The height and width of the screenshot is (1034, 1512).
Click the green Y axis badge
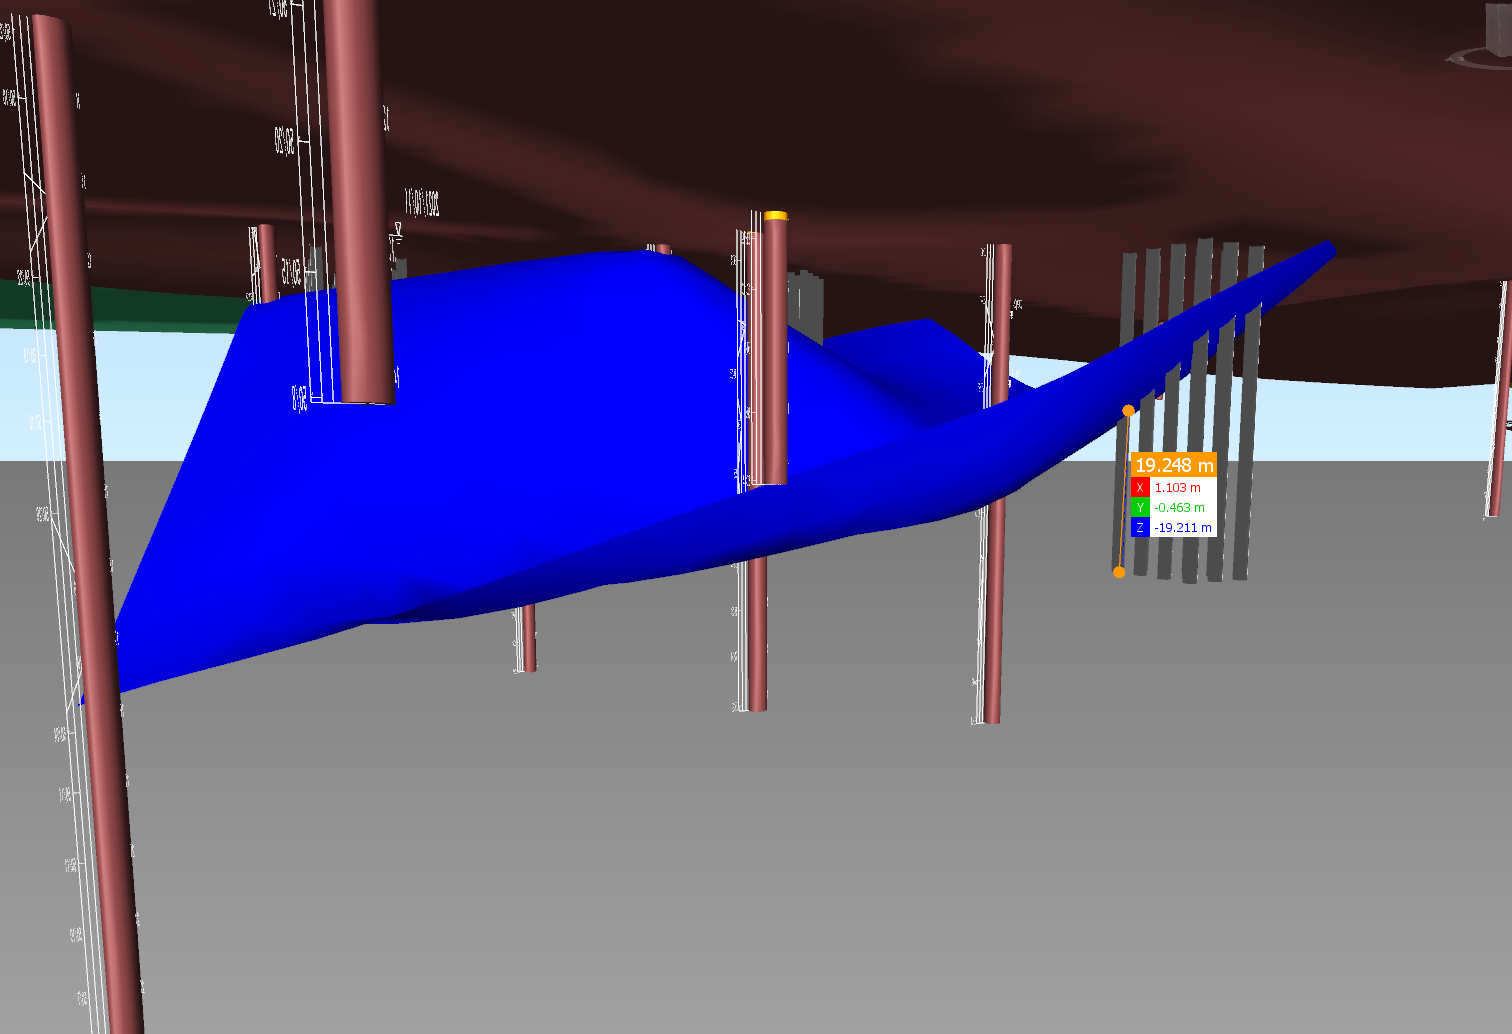[x=1140, y=508]
